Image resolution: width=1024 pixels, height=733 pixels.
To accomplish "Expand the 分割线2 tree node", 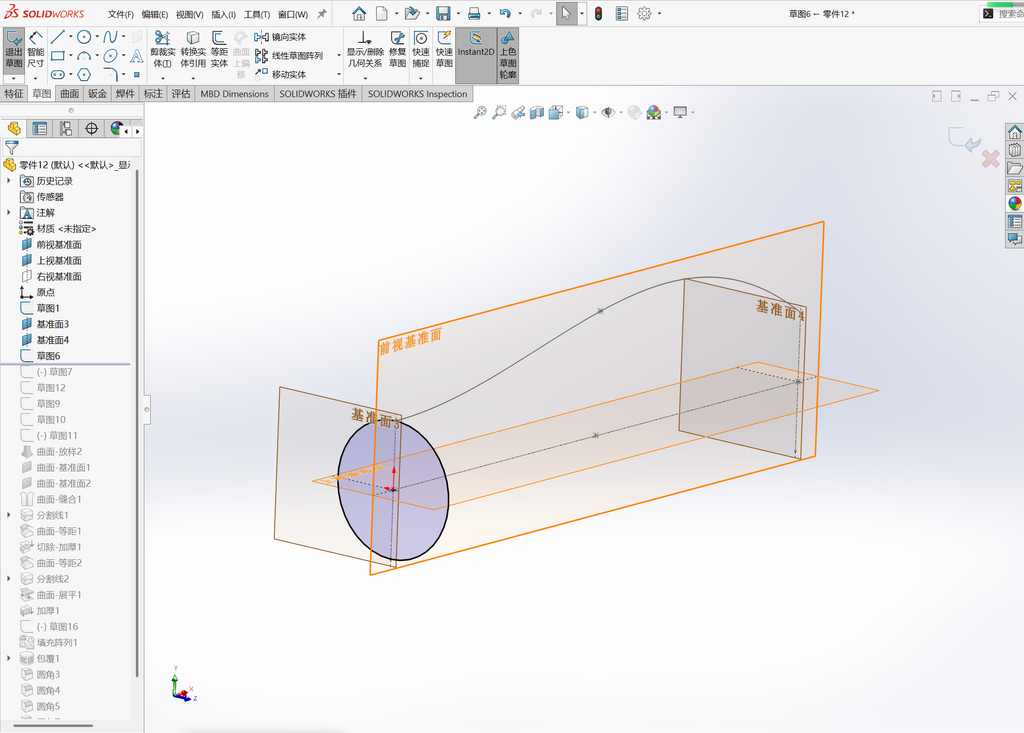I will tap(8, 579).
